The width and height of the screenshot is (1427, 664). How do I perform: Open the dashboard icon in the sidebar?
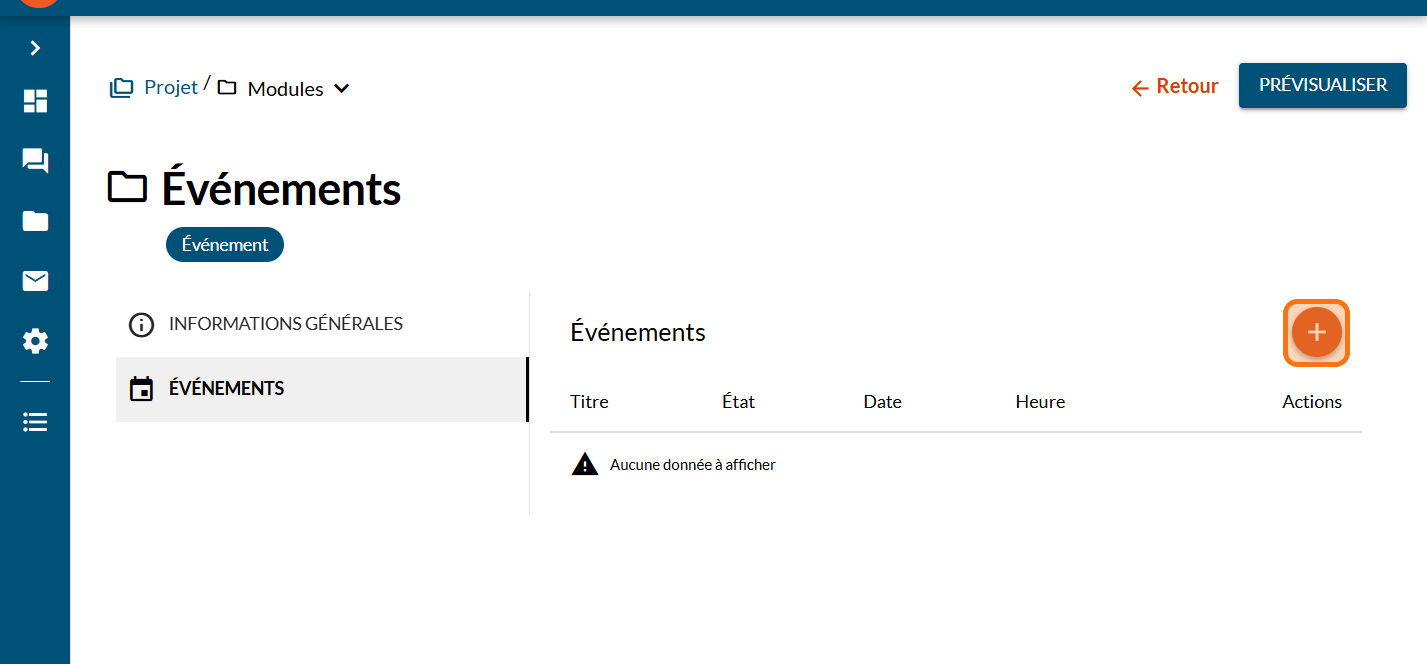35,101
